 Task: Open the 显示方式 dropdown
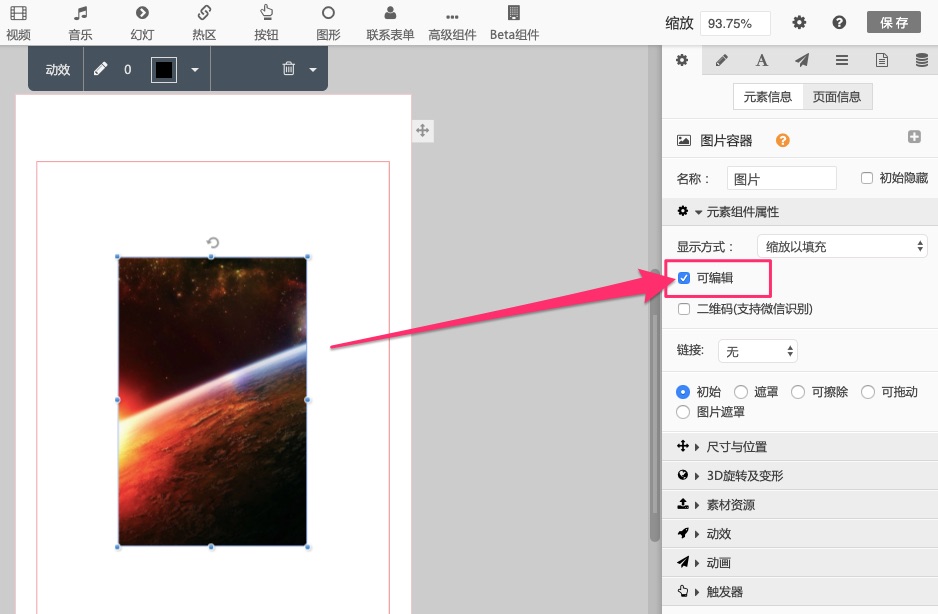[x=842, y=246]
